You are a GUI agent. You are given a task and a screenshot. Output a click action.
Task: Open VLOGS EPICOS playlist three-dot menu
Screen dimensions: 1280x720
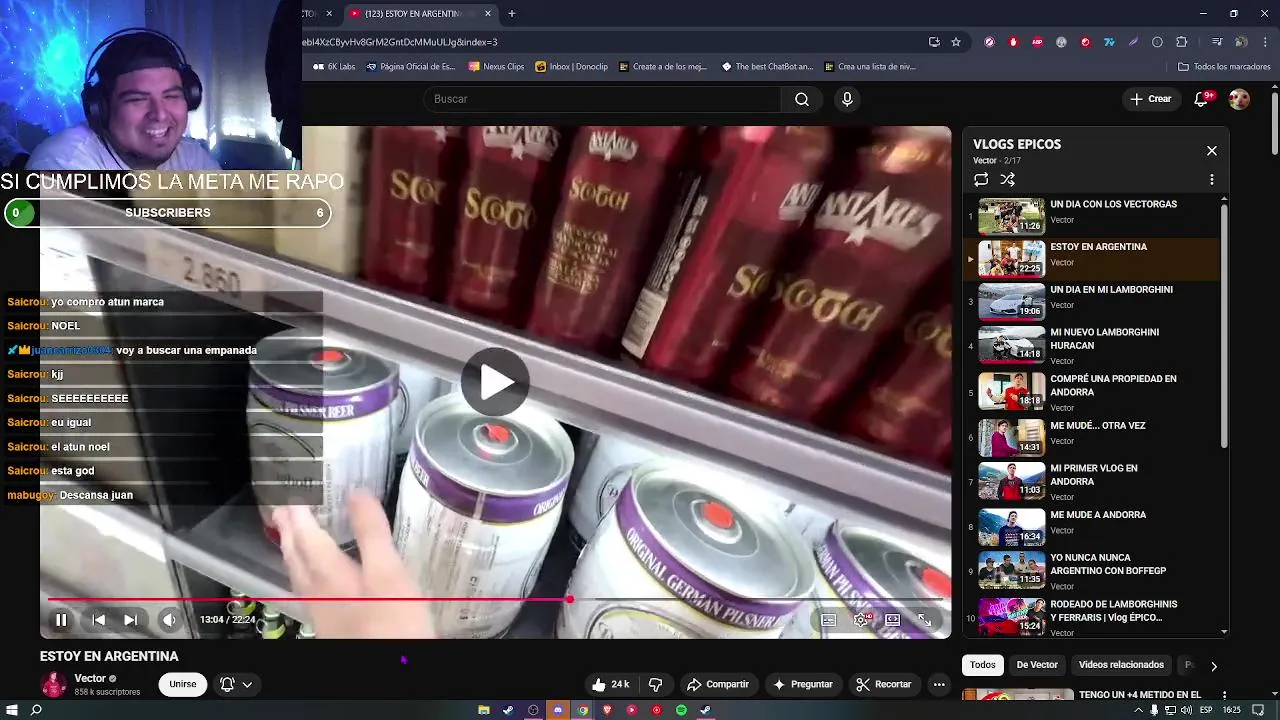pyautogui.click(x=1212, y=180)
